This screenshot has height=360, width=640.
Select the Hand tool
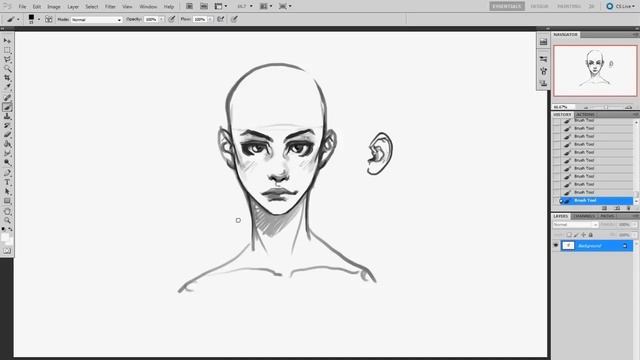click(x=7, y=211)
